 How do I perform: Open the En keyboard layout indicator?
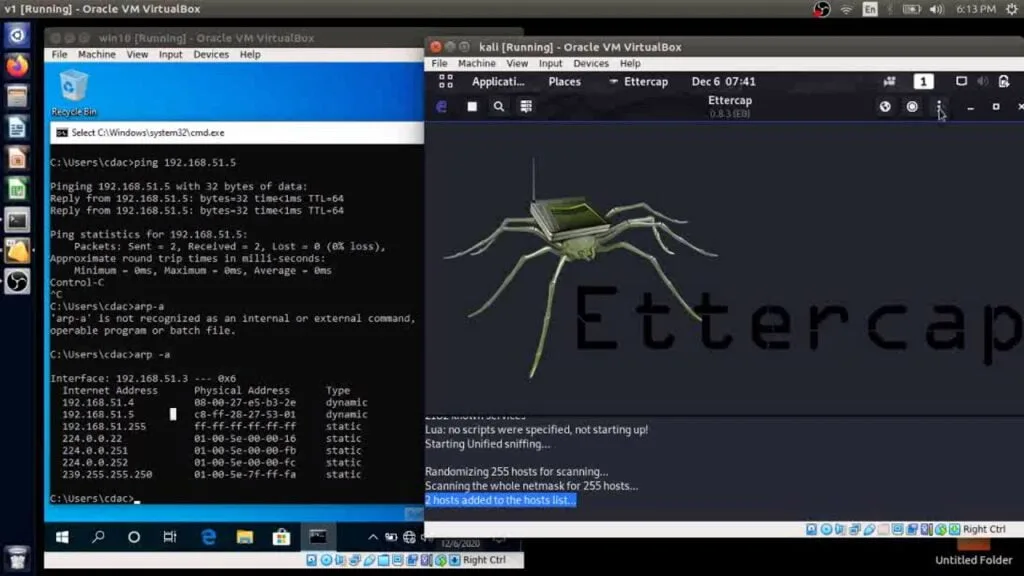(x=870, y=9)
